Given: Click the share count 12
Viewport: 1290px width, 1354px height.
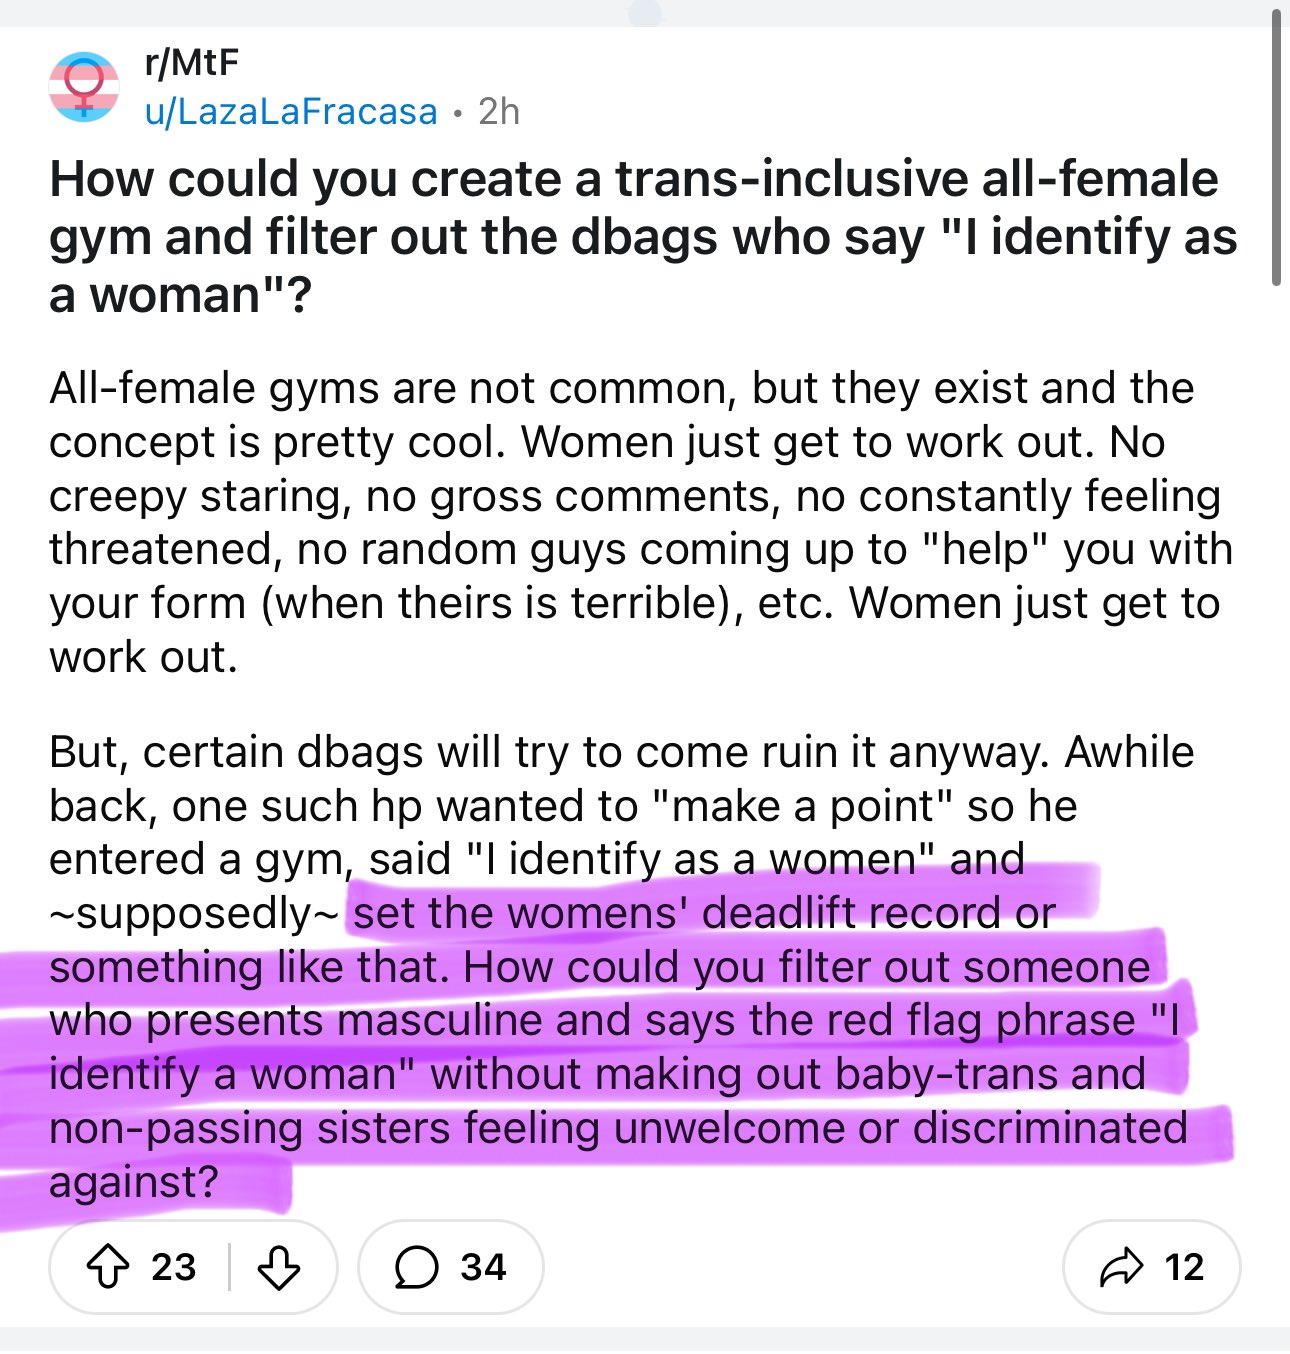Looking at the screenshot, I should pyautogui.click(x=1184, y=1267).
